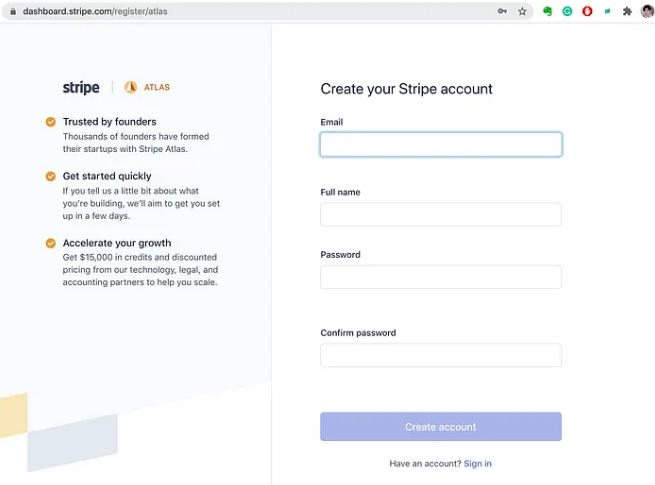This screenshot has height=485, width=655.
Task: Focus the Email input field
Action: [x=440, y=145]
